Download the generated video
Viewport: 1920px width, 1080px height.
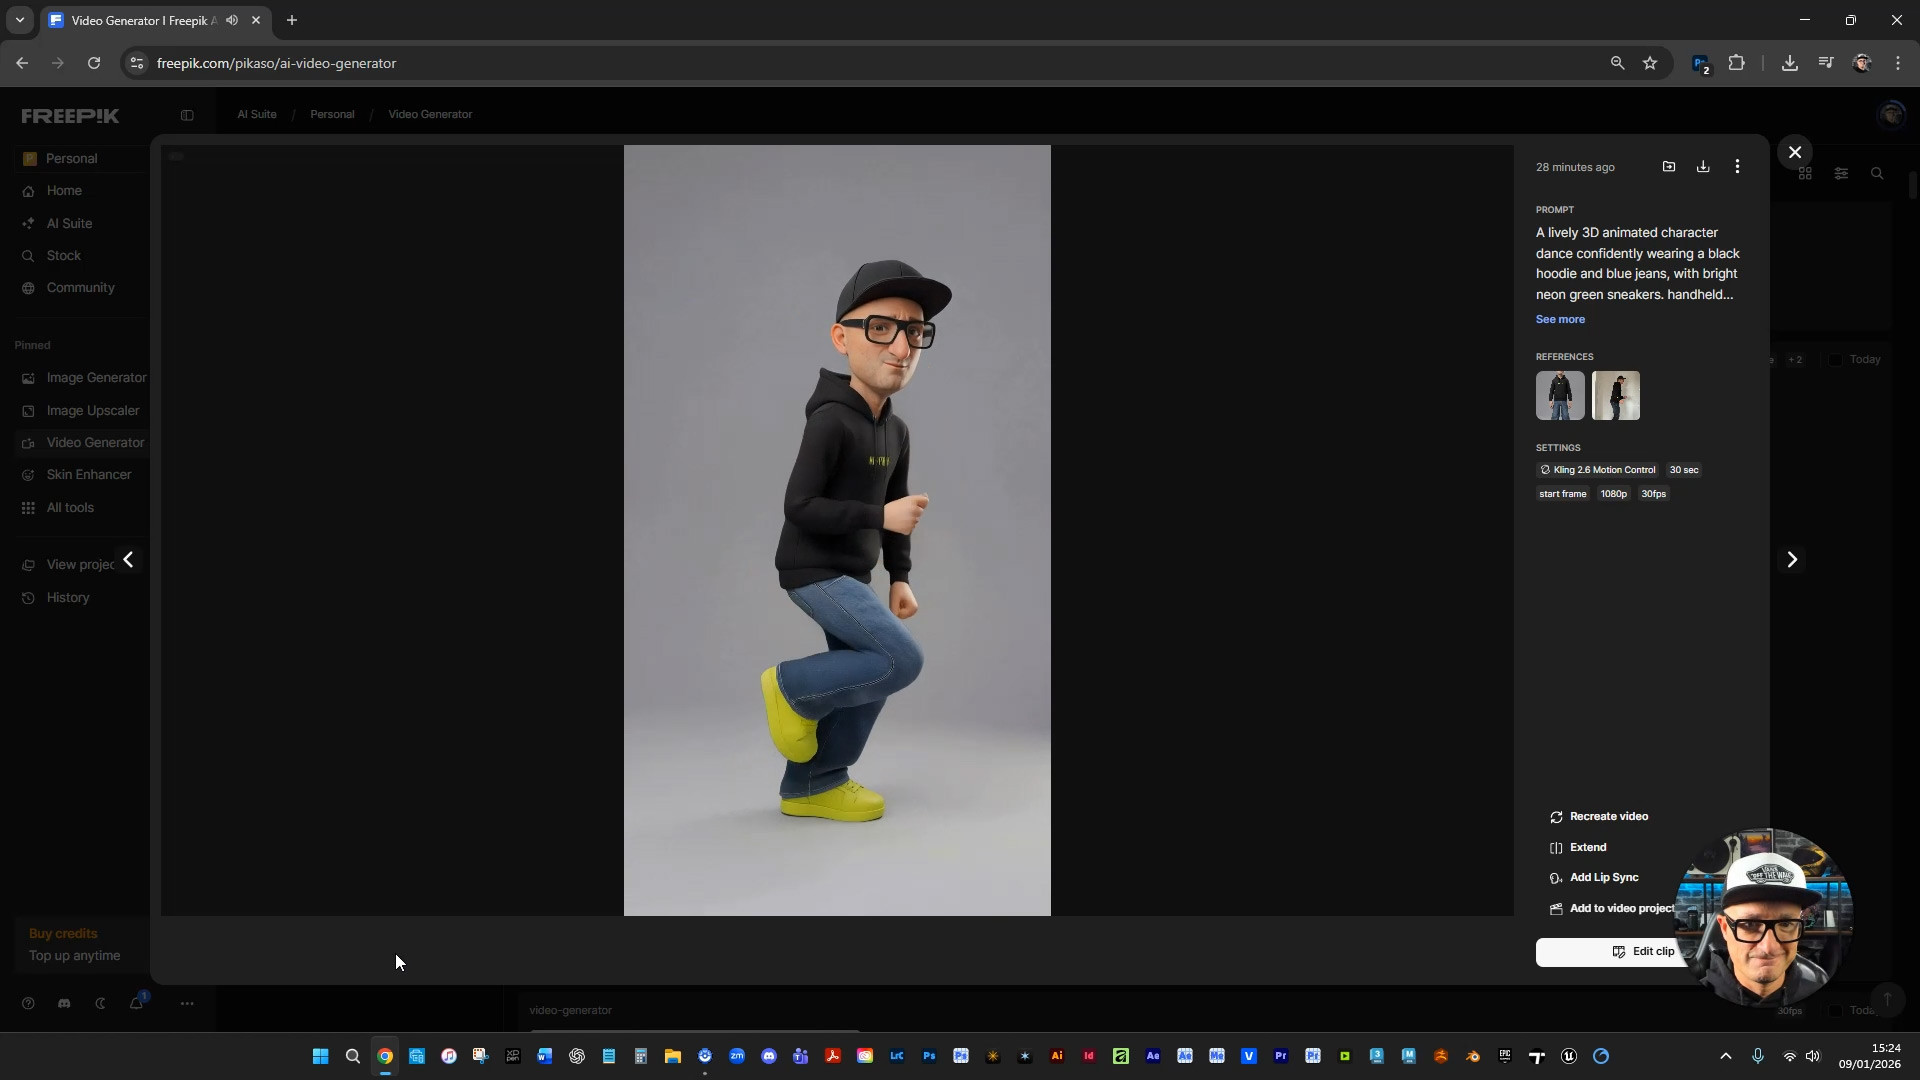click(x=1703, y=167)
